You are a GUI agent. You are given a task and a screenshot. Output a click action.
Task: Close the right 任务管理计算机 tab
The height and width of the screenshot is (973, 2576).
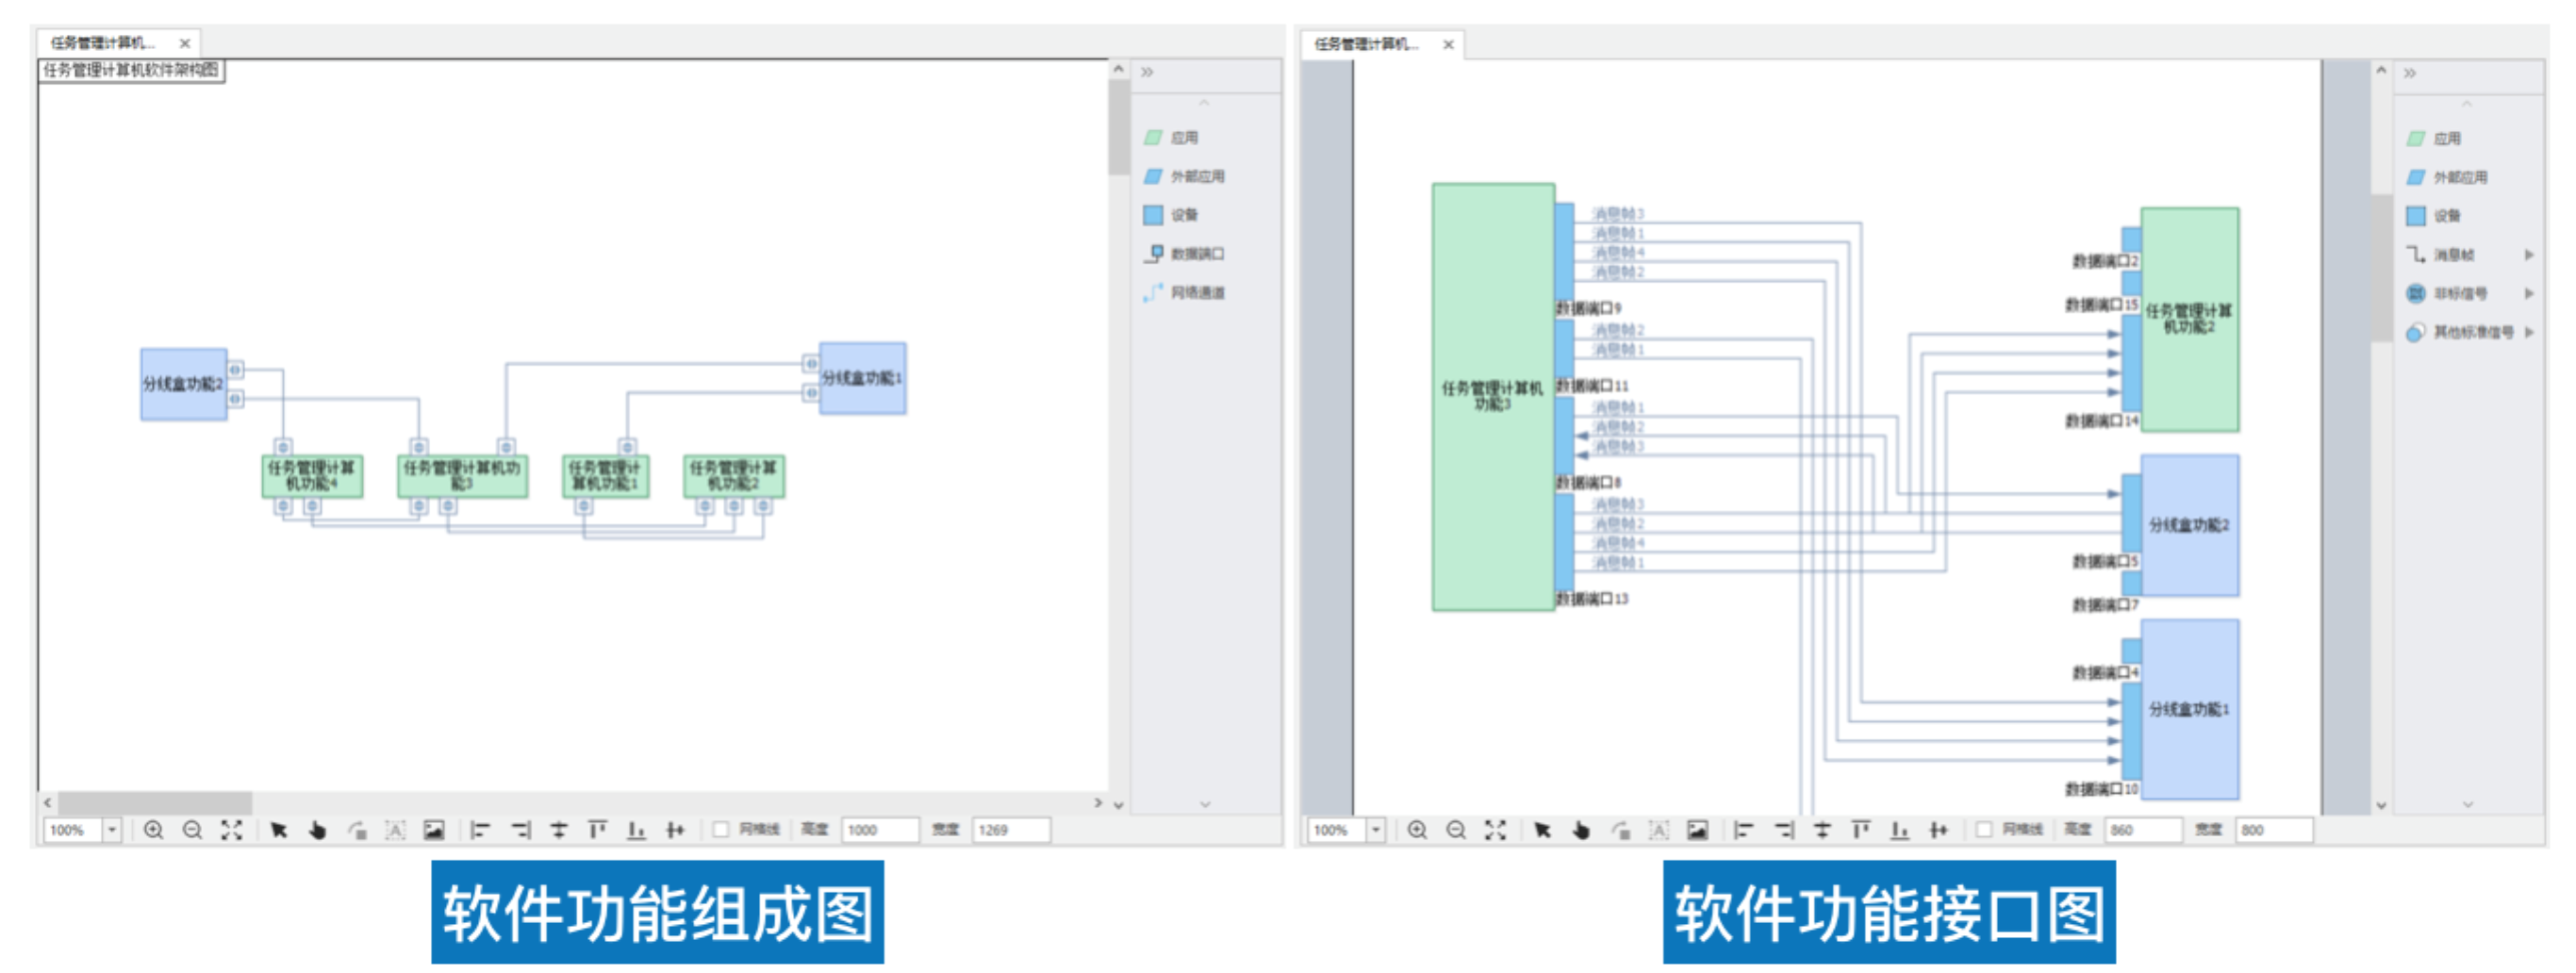(x=1448, y=45)
